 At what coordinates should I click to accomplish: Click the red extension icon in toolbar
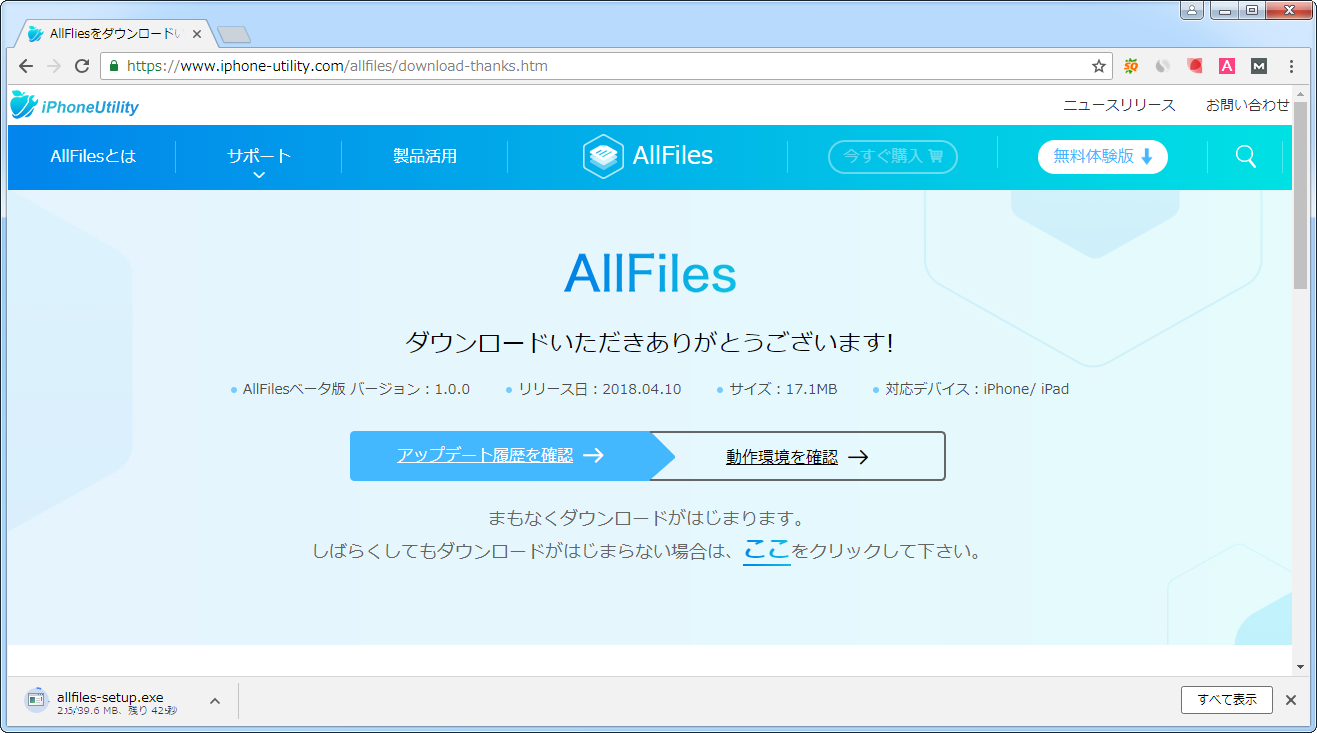[1195, 66]
